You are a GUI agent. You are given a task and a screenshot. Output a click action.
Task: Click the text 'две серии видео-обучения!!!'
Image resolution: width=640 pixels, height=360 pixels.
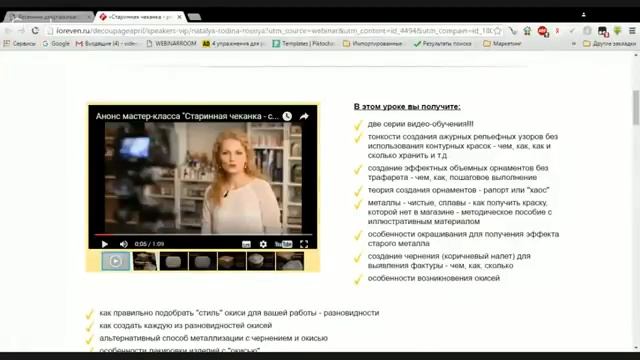tap(420, 124)
